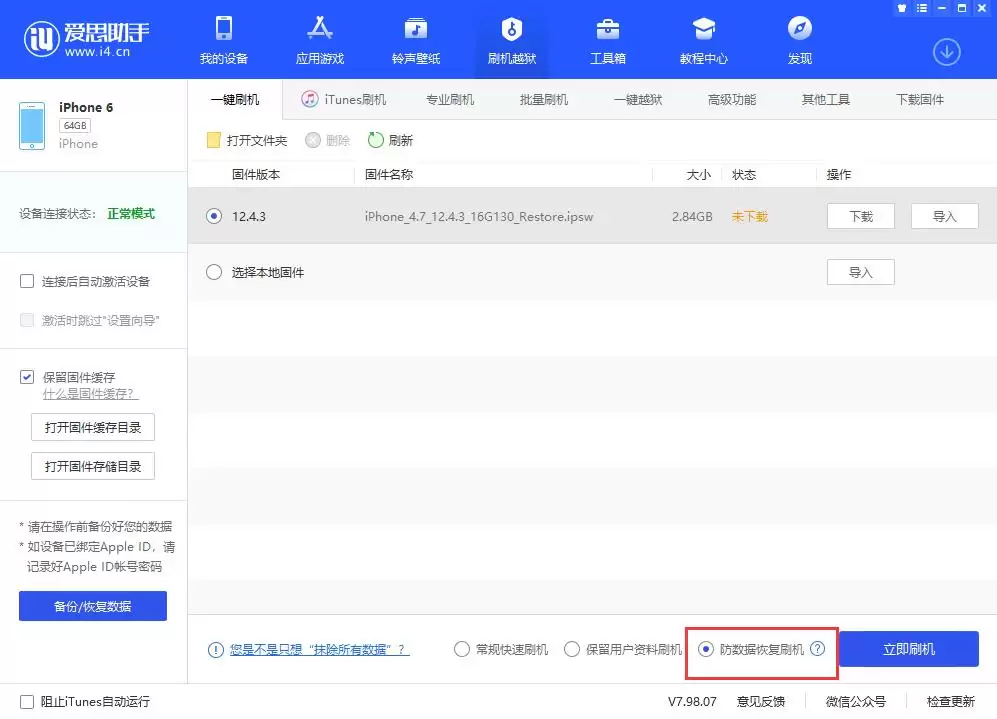
Task: Switch to 一键刷机 tab
Action: click(235, 100)
